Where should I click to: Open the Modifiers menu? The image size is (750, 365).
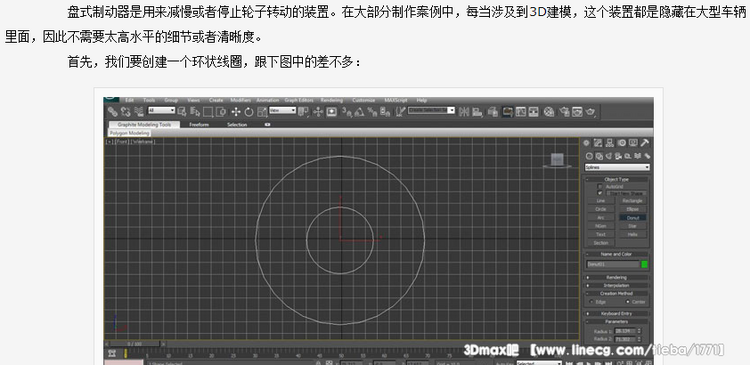(241, 100)
